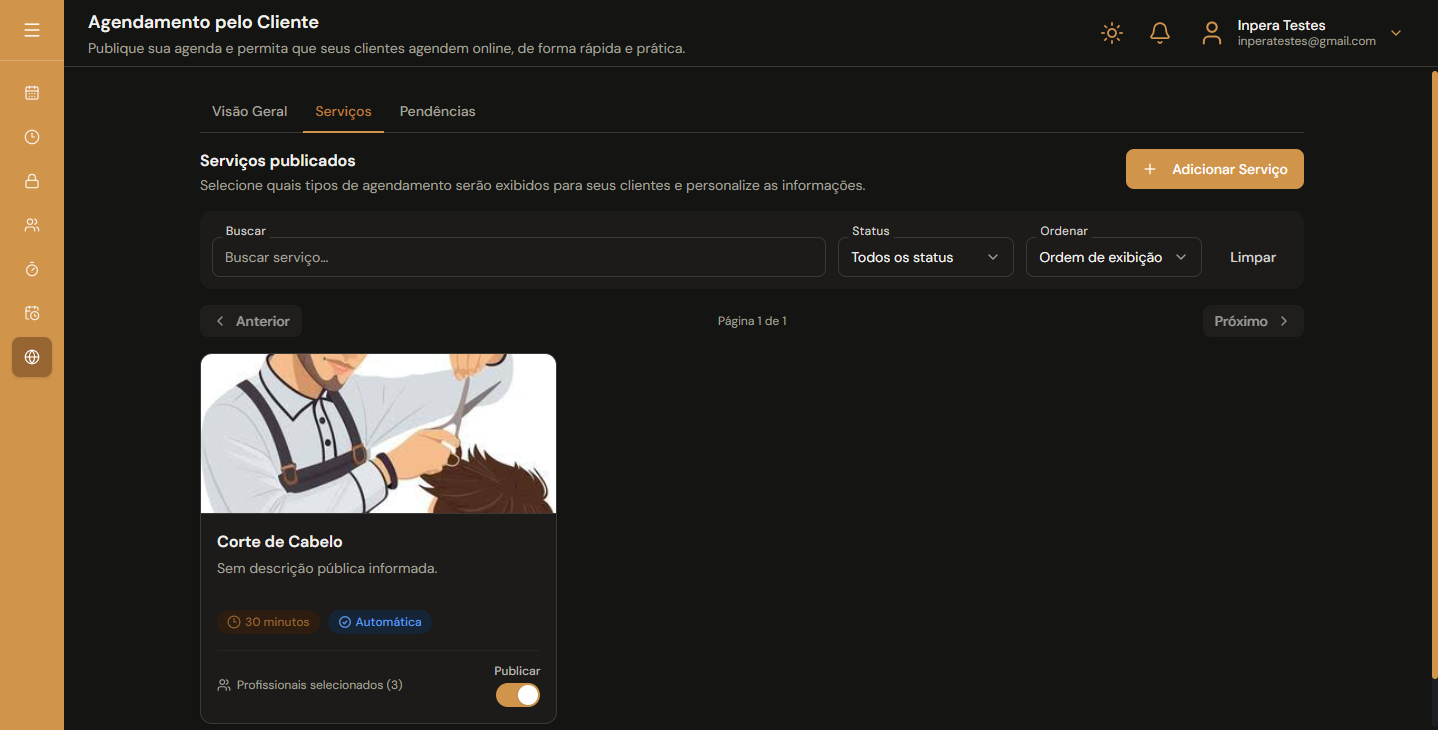This screenshot has height=730, width=1438.
Task: Click the Adicionar Serviço button
Action: click(x=1215, y=169)
